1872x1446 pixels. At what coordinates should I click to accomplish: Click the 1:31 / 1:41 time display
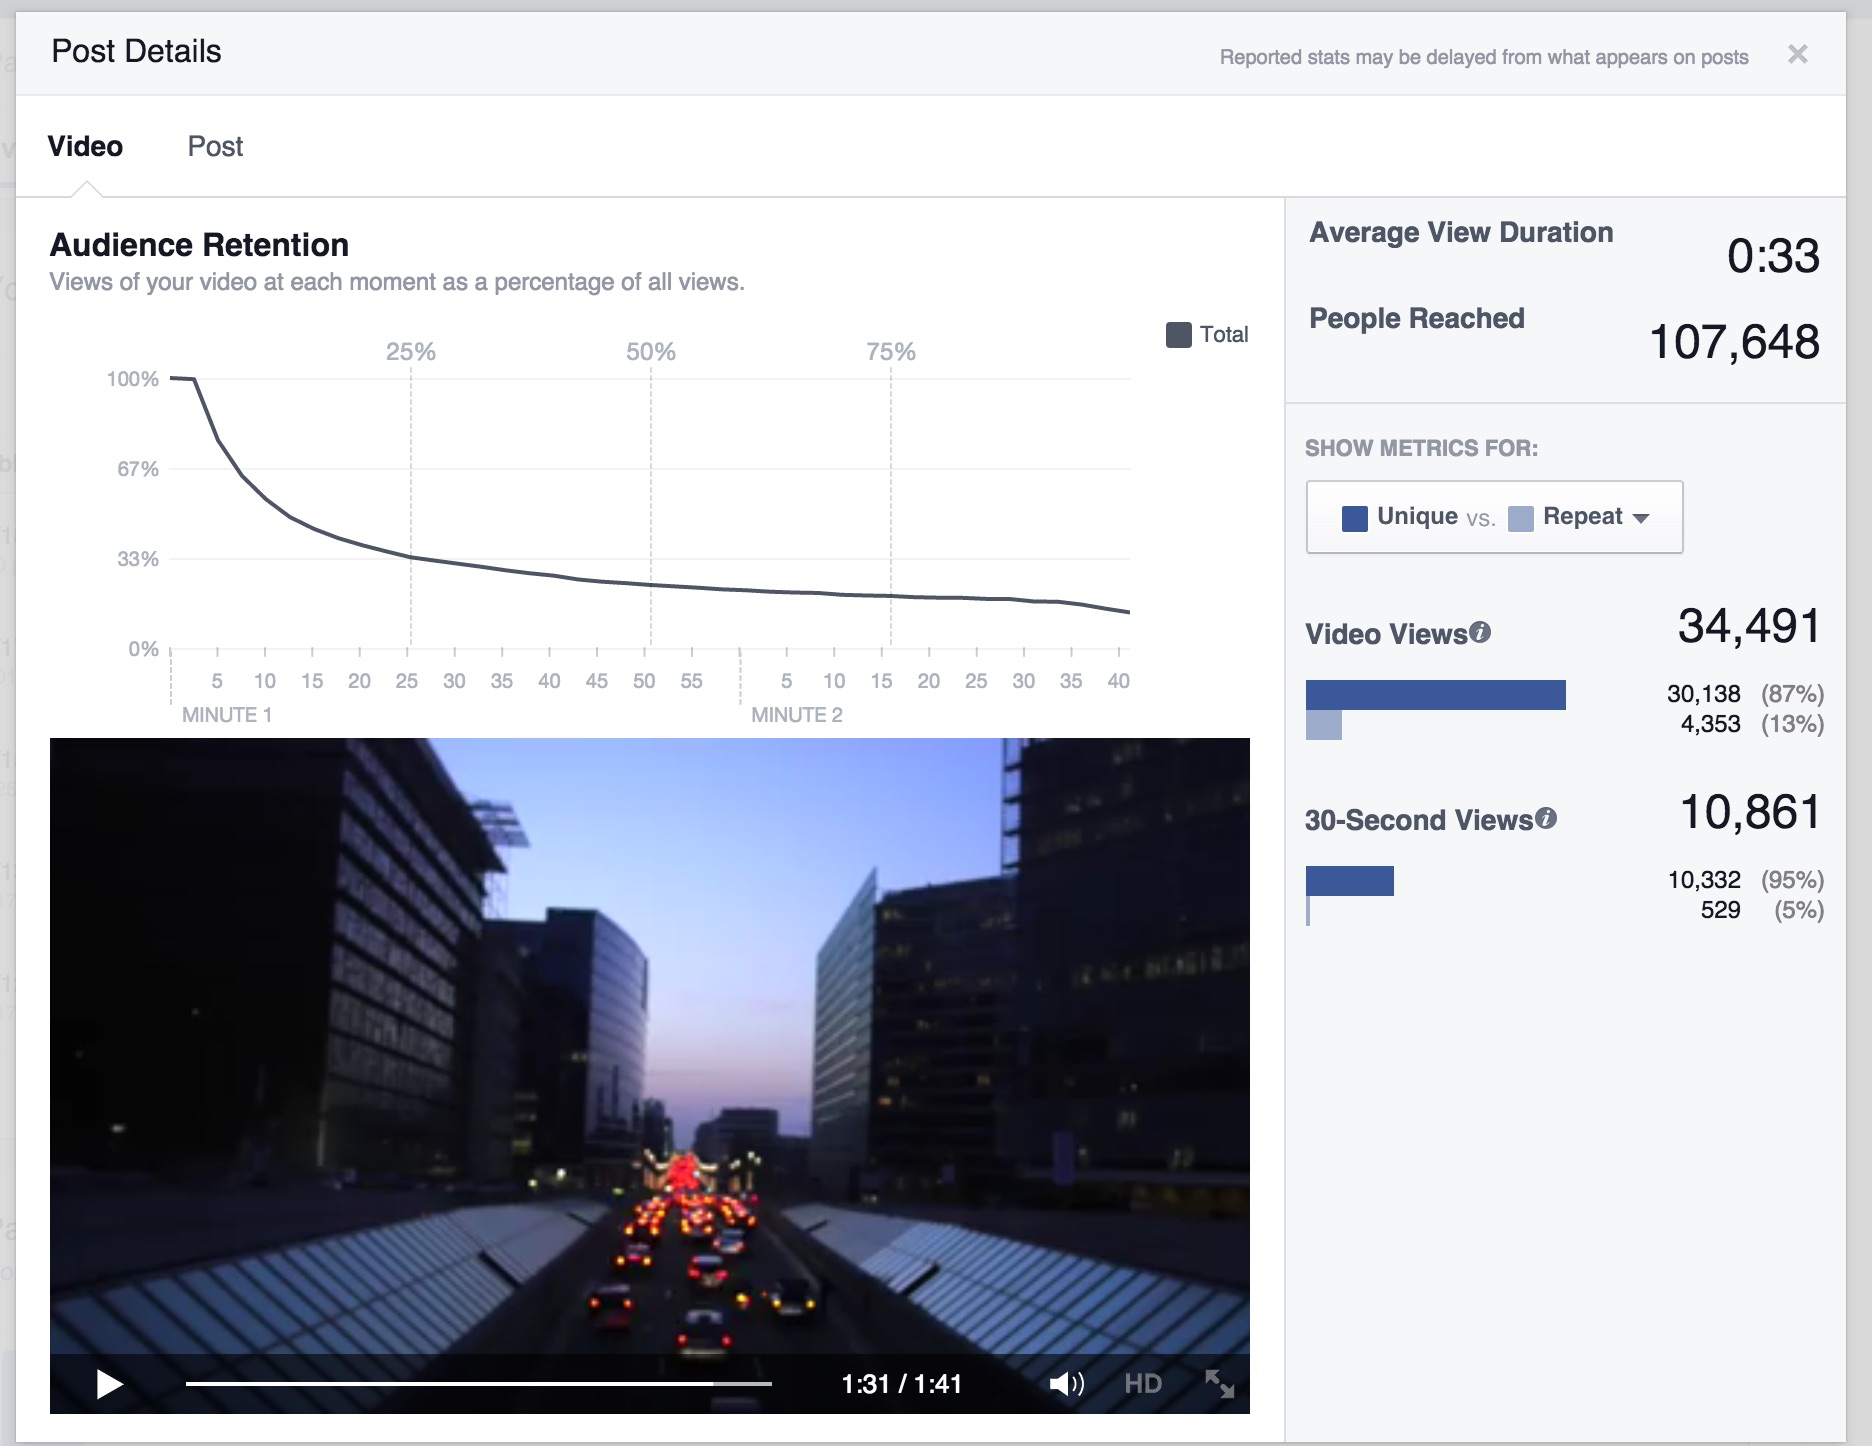[x=901, y=1384]
